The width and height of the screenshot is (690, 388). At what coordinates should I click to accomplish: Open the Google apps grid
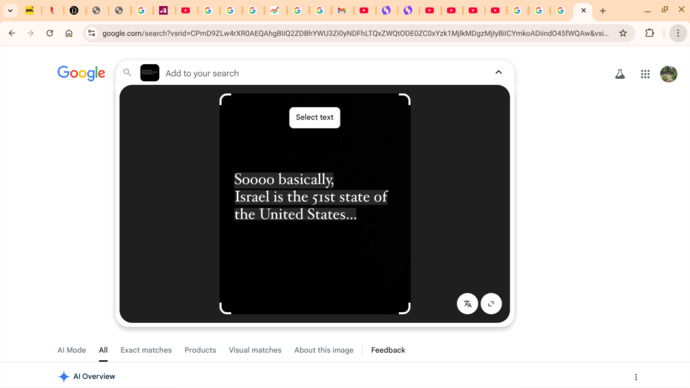point(645,74)
